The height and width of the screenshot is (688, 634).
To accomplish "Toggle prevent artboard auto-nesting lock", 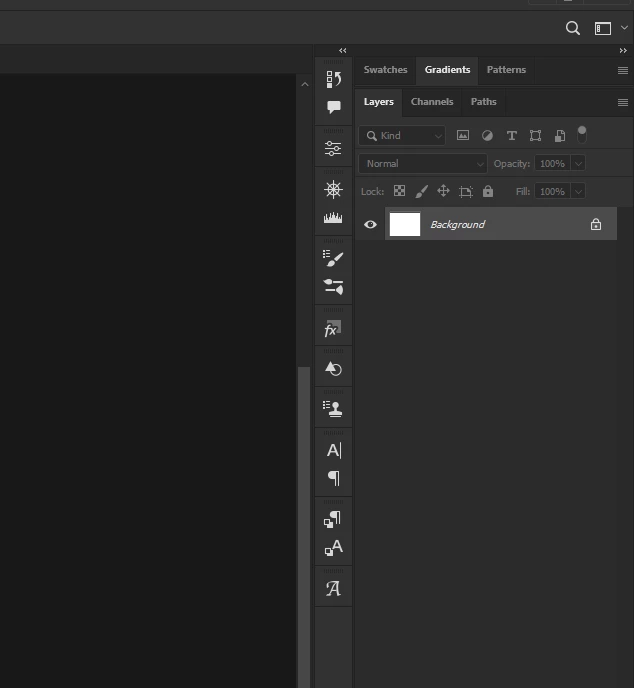I will click(x=466, y=191).
